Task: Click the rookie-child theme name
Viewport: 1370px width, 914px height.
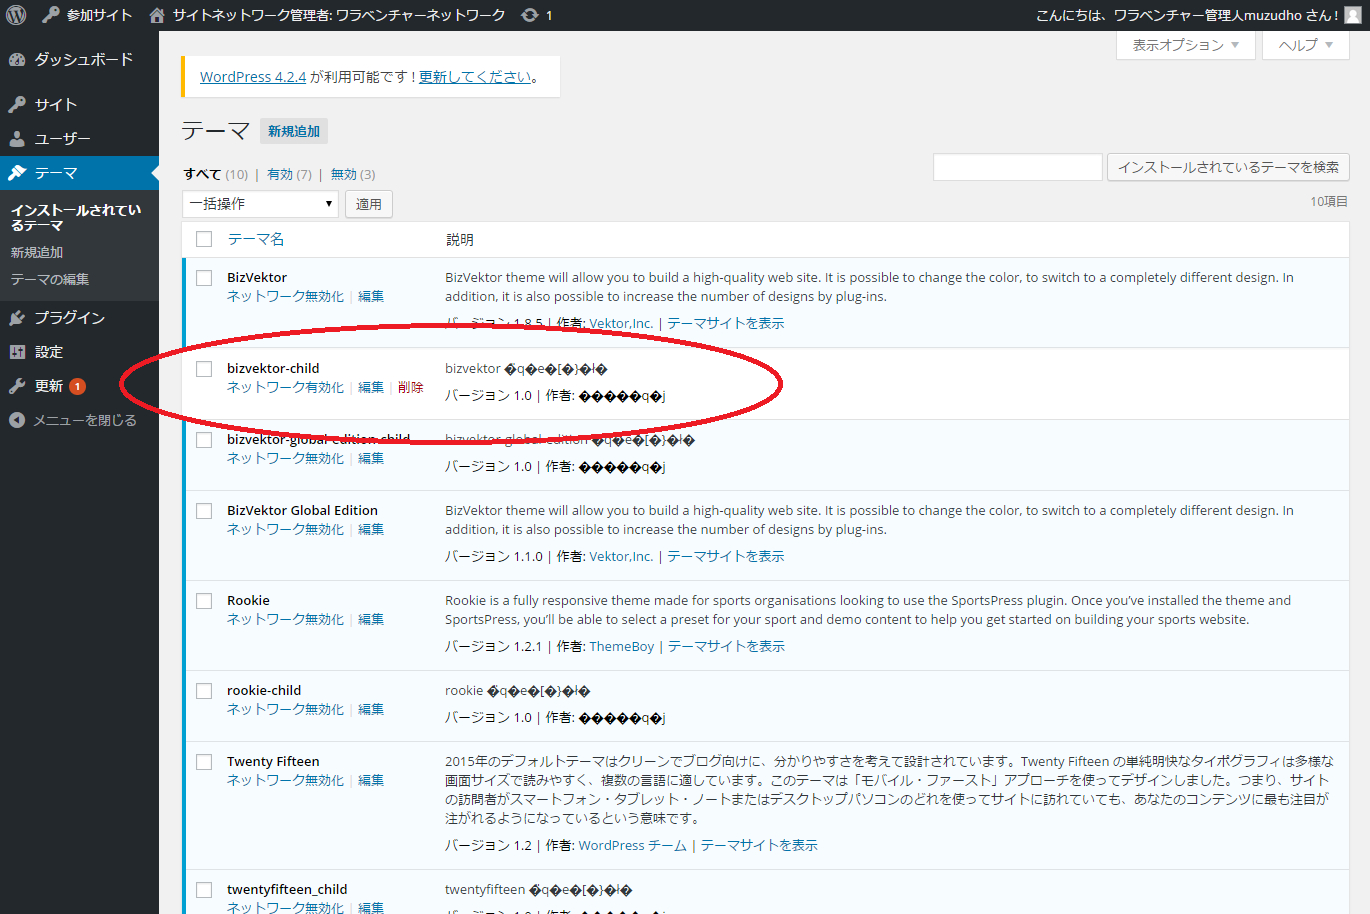Action: pos(264,691)
